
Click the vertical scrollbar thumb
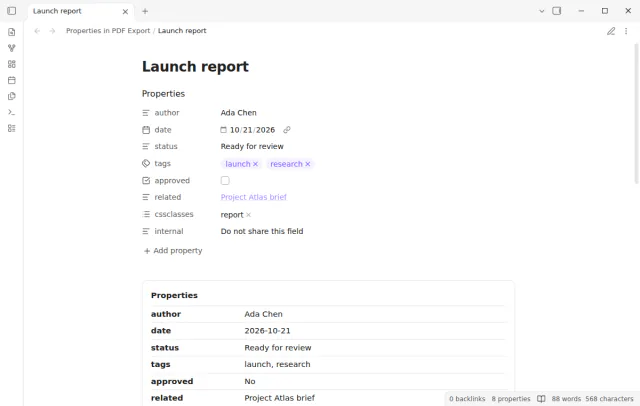[x=636, y=113]
